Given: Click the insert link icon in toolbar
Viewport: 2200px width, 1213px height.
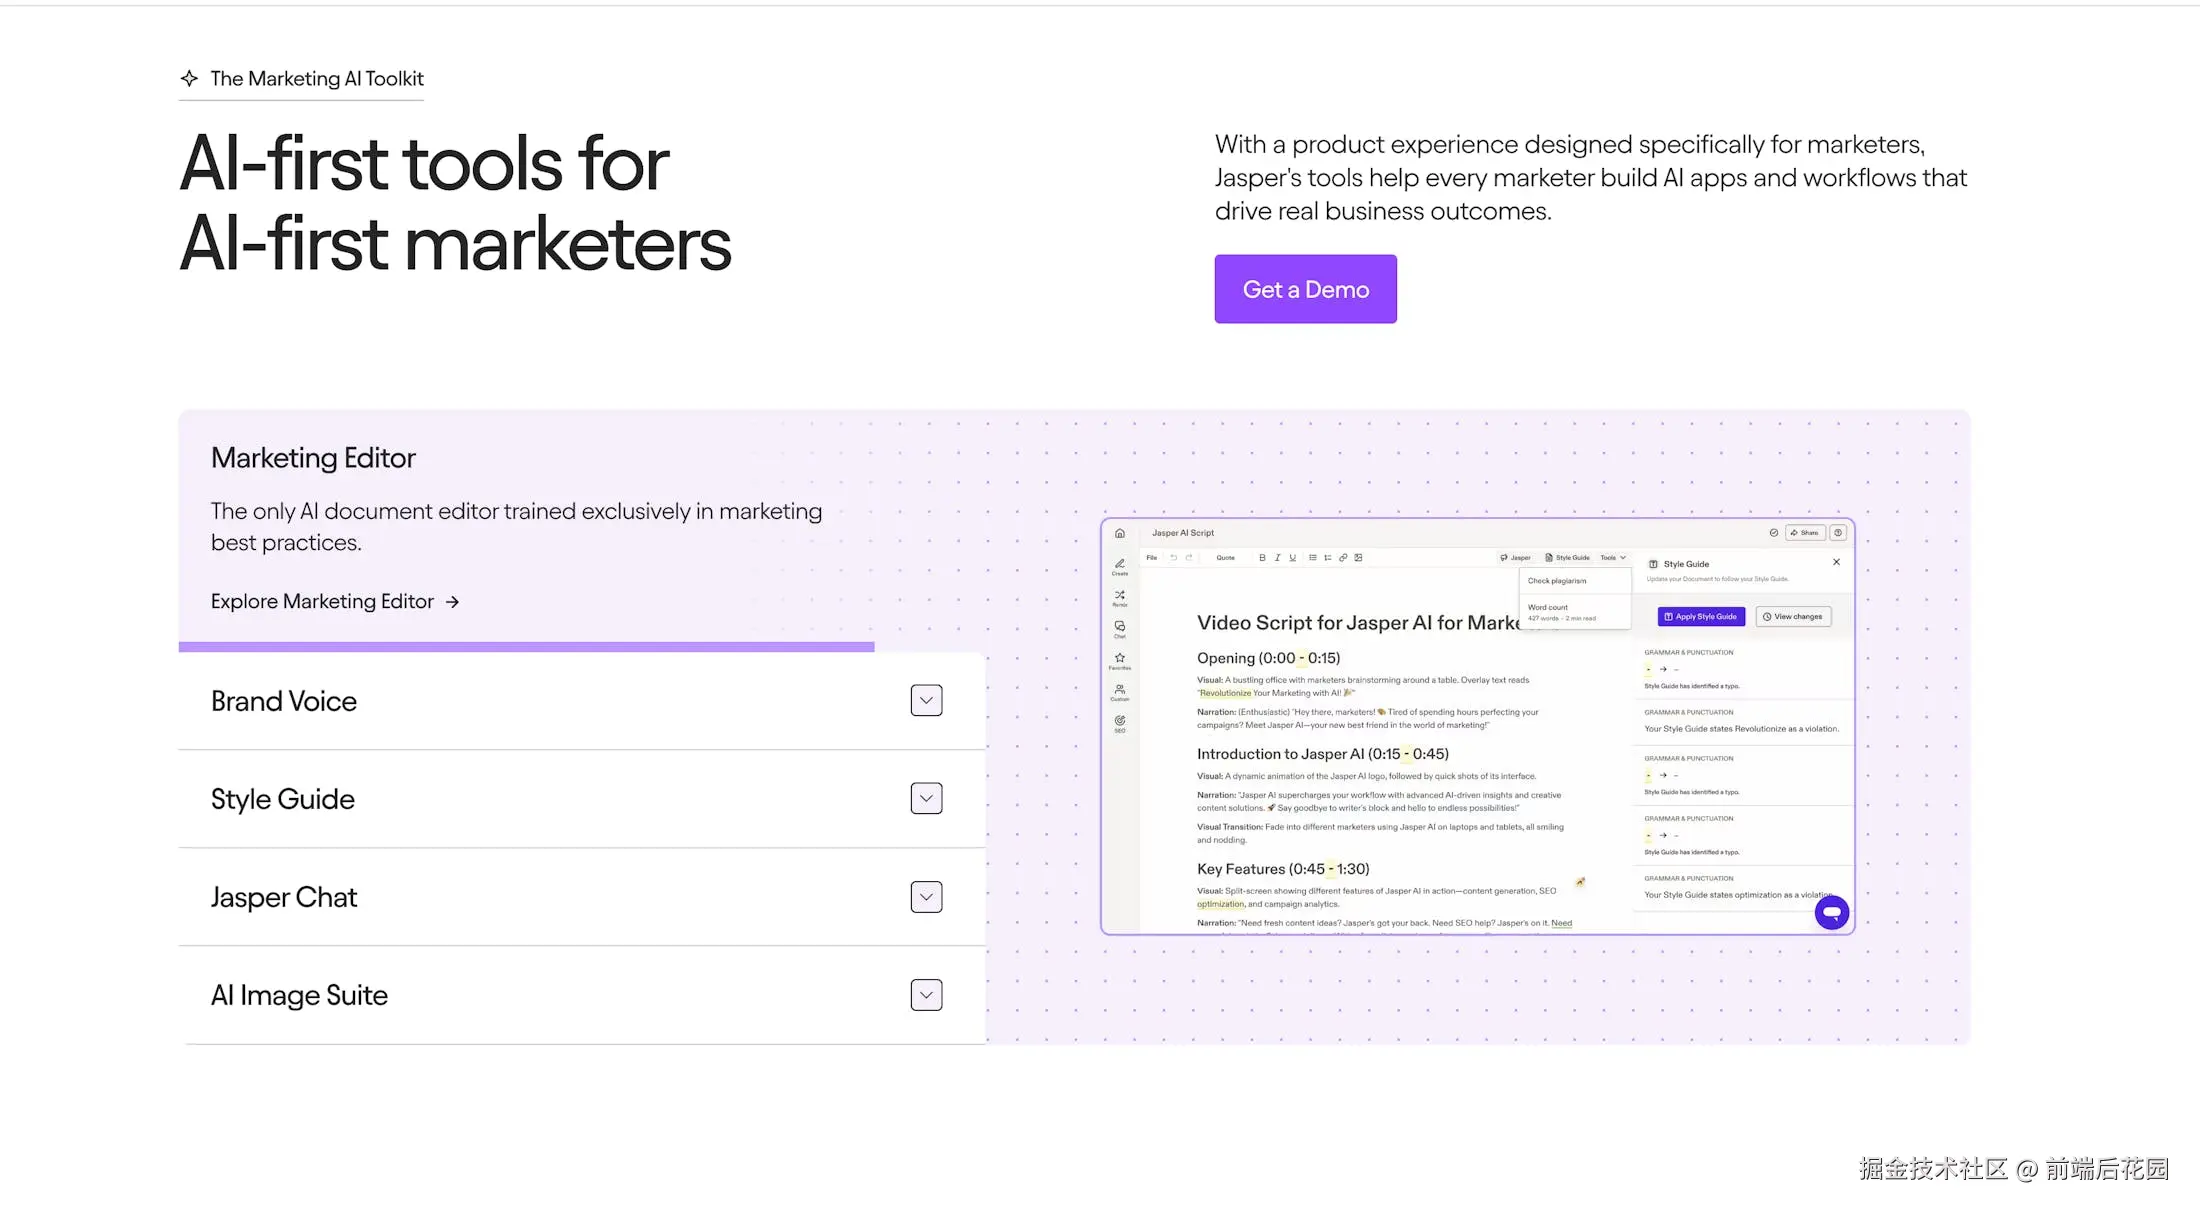Looking at the screenshot, I should (1343, 558).
